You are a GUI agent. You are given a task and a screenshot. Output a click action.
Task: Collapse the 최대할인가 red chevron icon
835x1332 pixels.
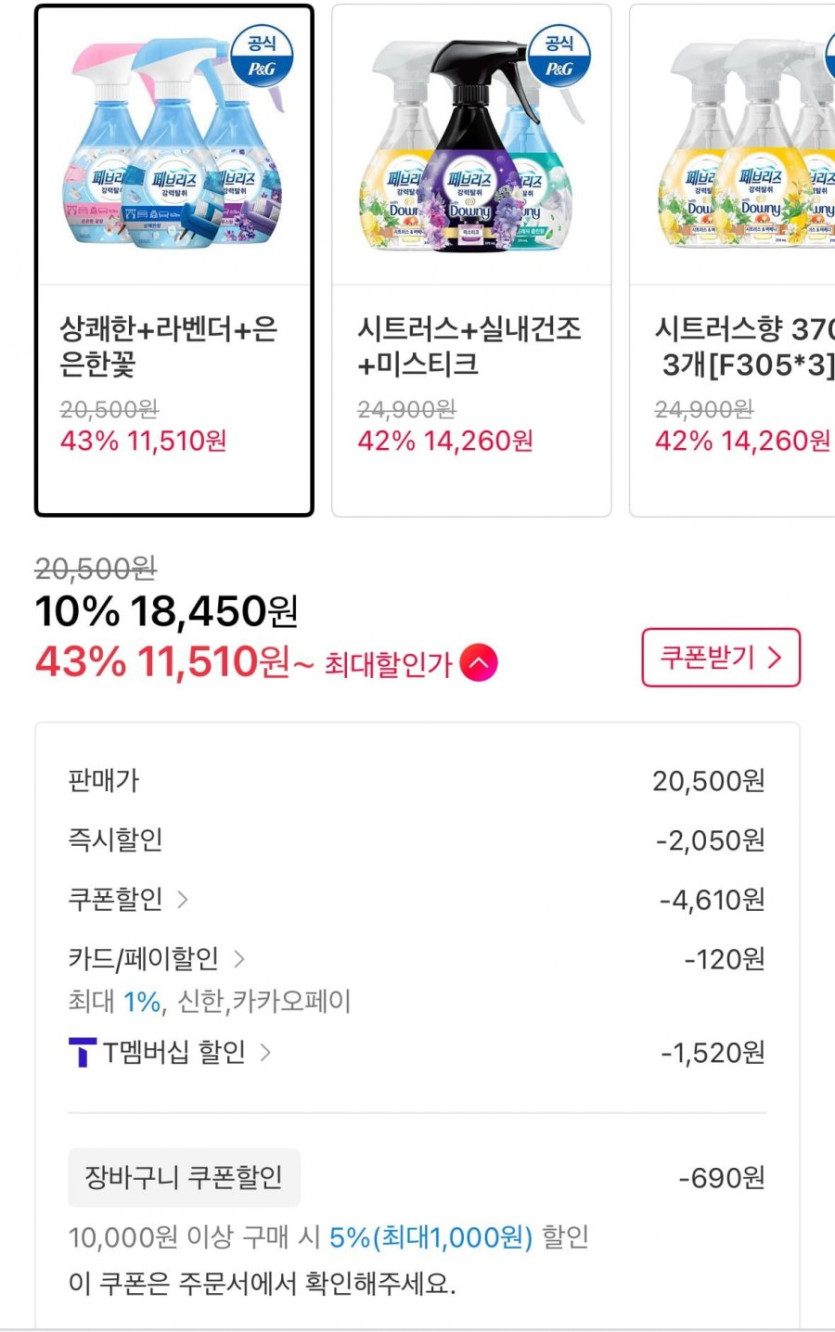tap(478, 663)
